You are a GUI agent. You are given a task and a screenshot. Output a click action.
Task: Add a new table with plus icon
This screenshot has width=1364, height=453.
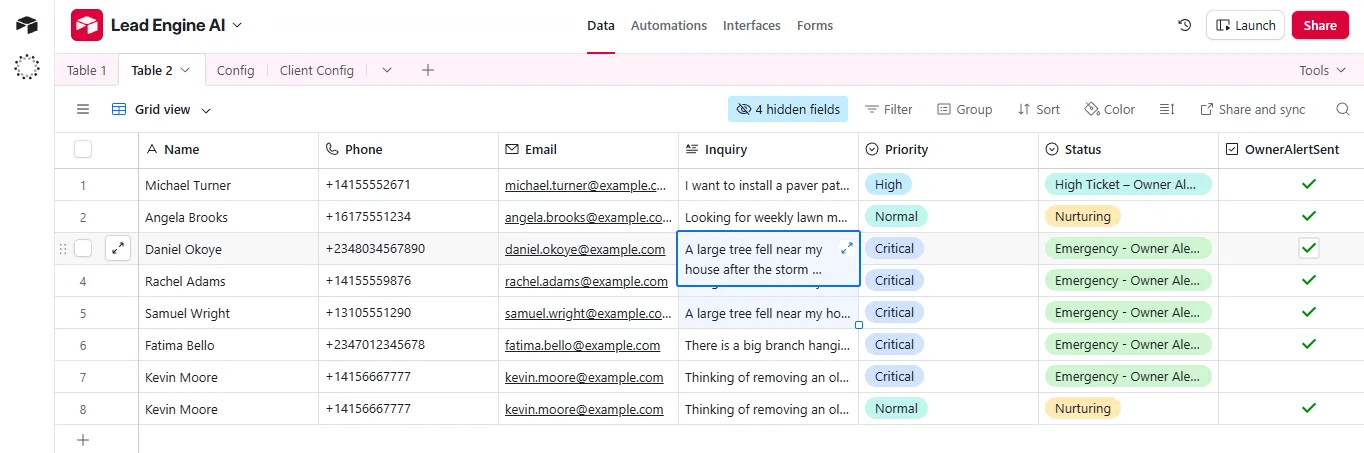point(428,70)
